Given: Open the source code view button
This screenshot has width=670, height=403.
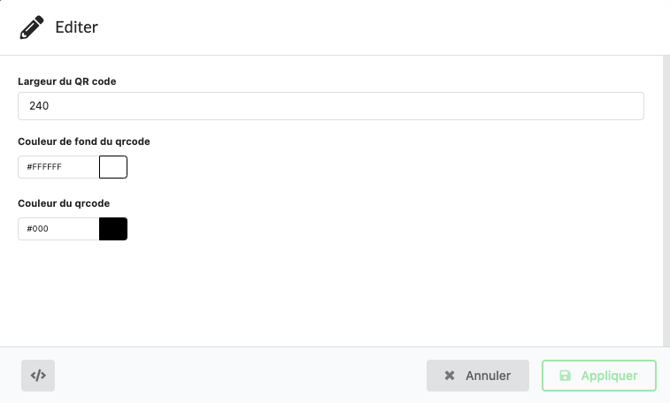Looking at the screenshot, I should pyautogui.click(x=38, y=375).
